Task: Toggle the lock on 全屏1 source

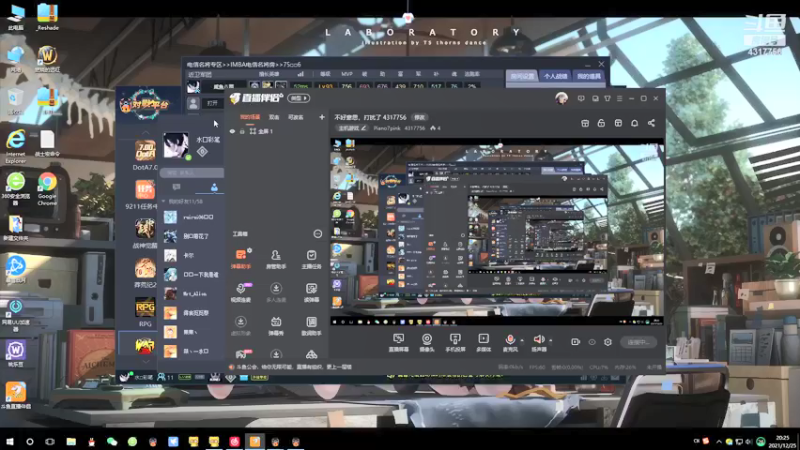Action: point(242,131)
